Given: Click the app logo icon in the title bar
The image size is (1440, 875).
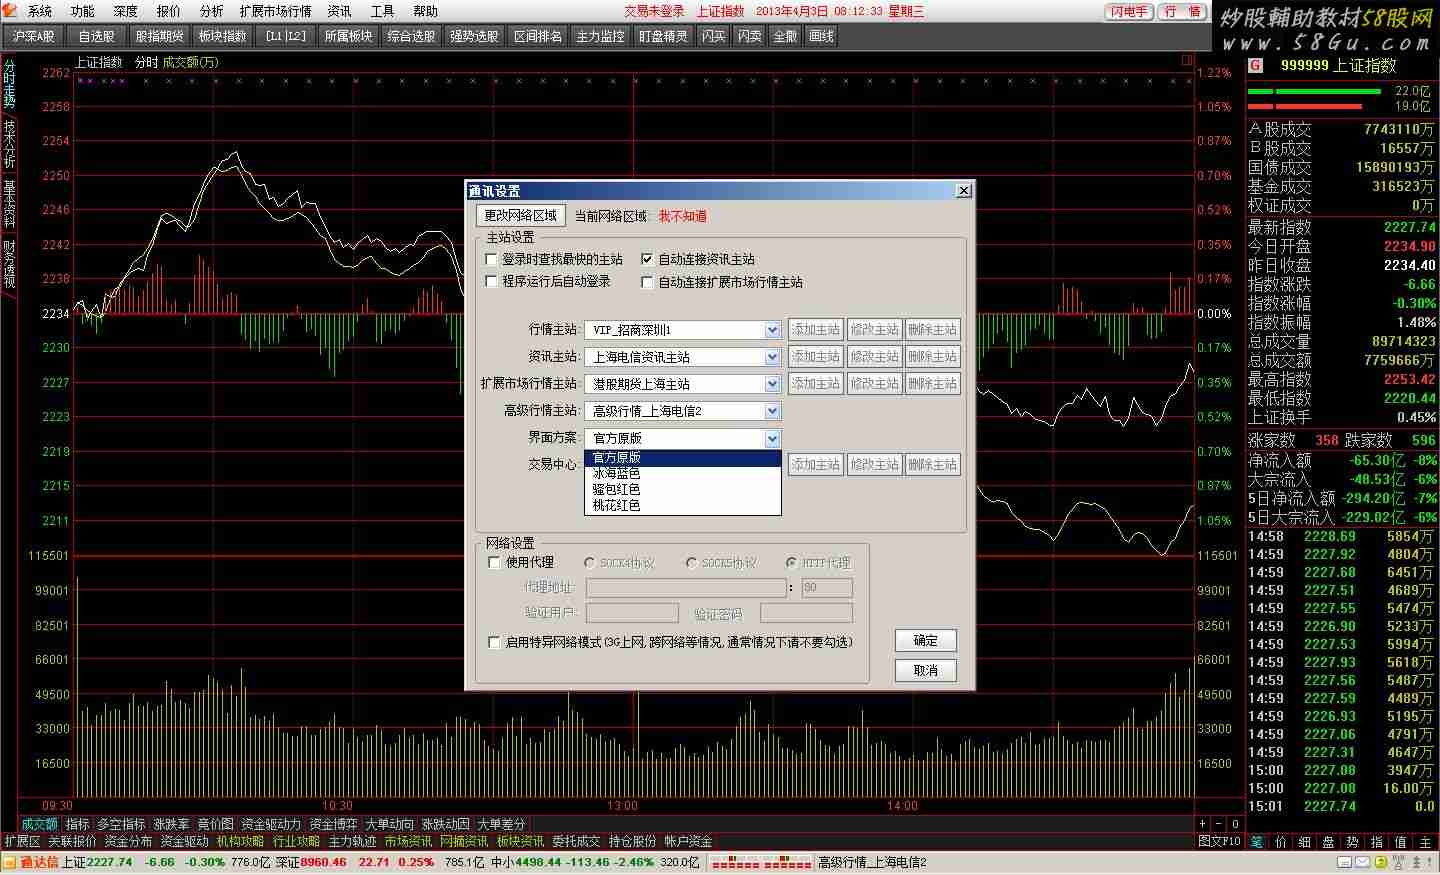Looking at the screenshot, I should 11,11.
